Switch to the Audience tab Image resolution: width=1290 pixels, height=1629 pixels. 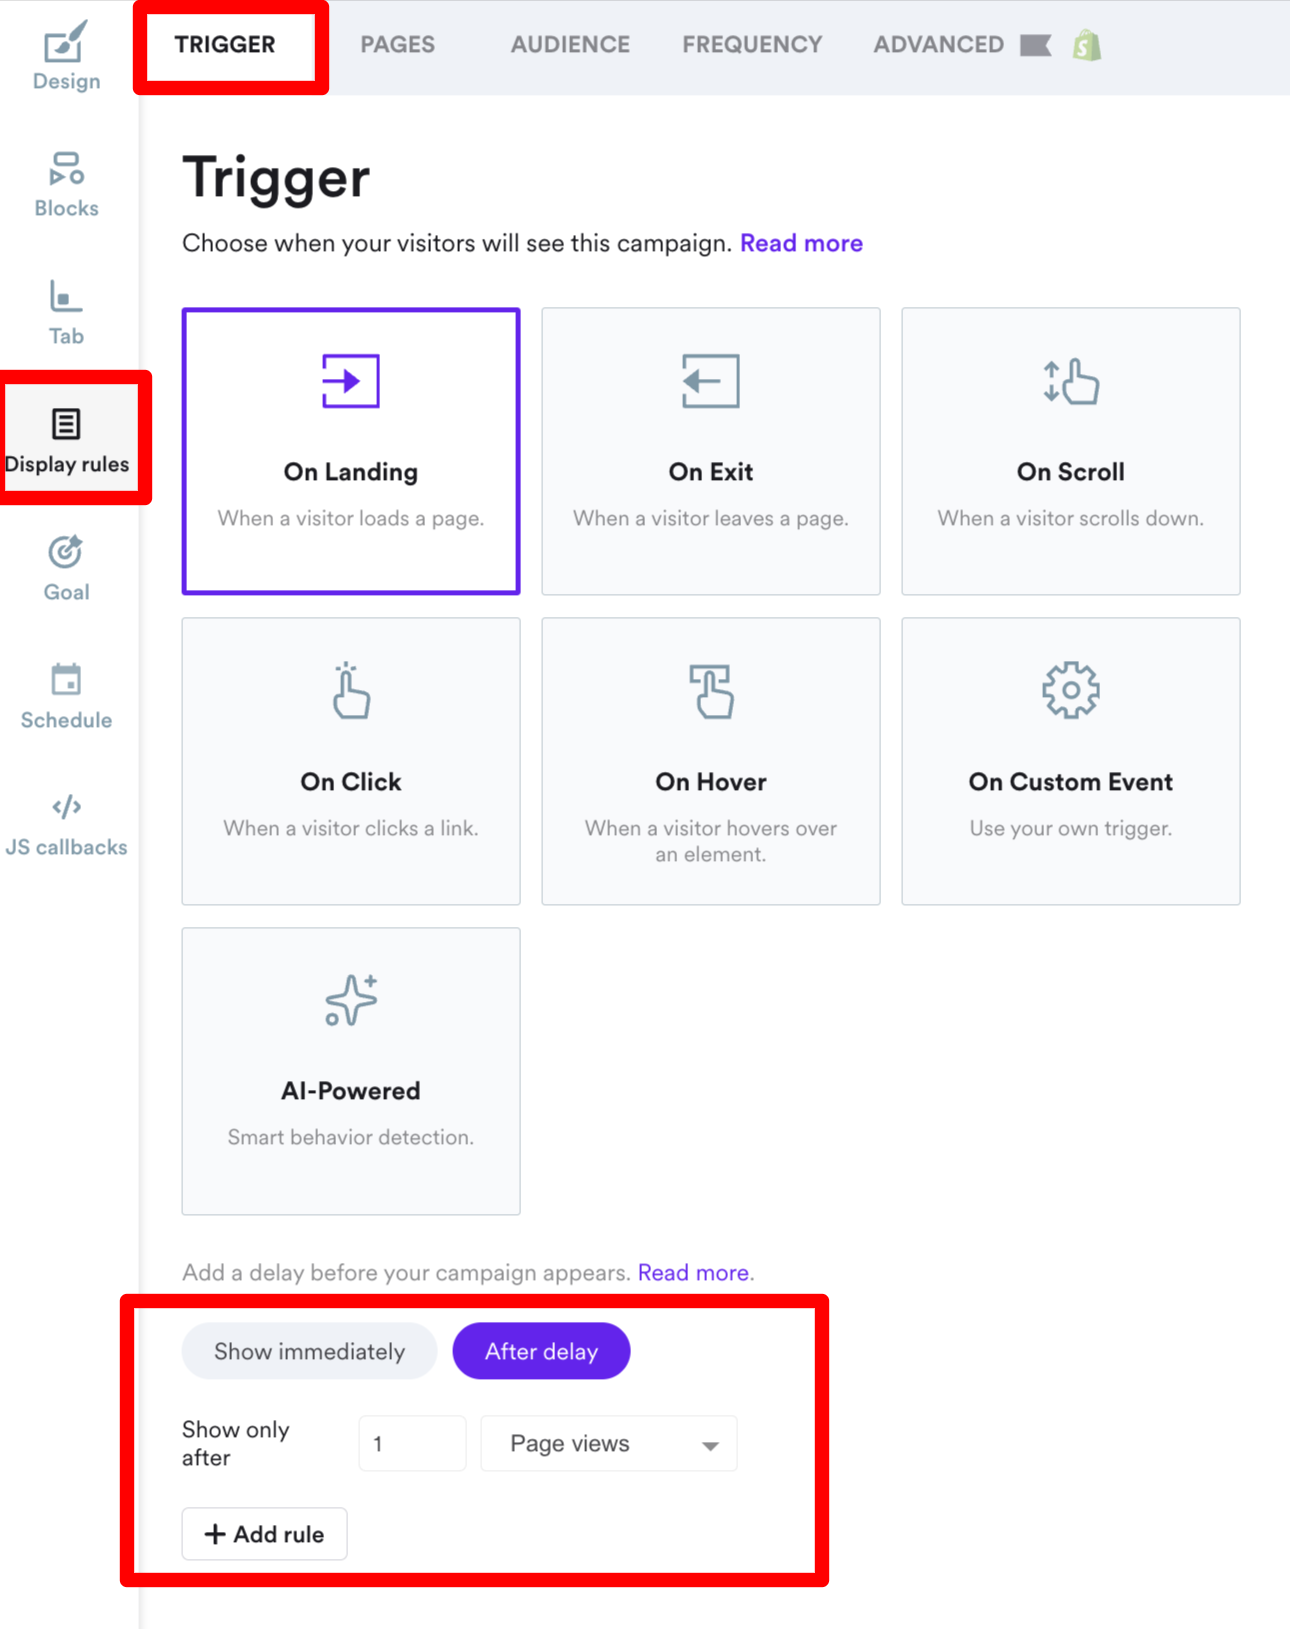pyautogui.click(x=570, y=45)
